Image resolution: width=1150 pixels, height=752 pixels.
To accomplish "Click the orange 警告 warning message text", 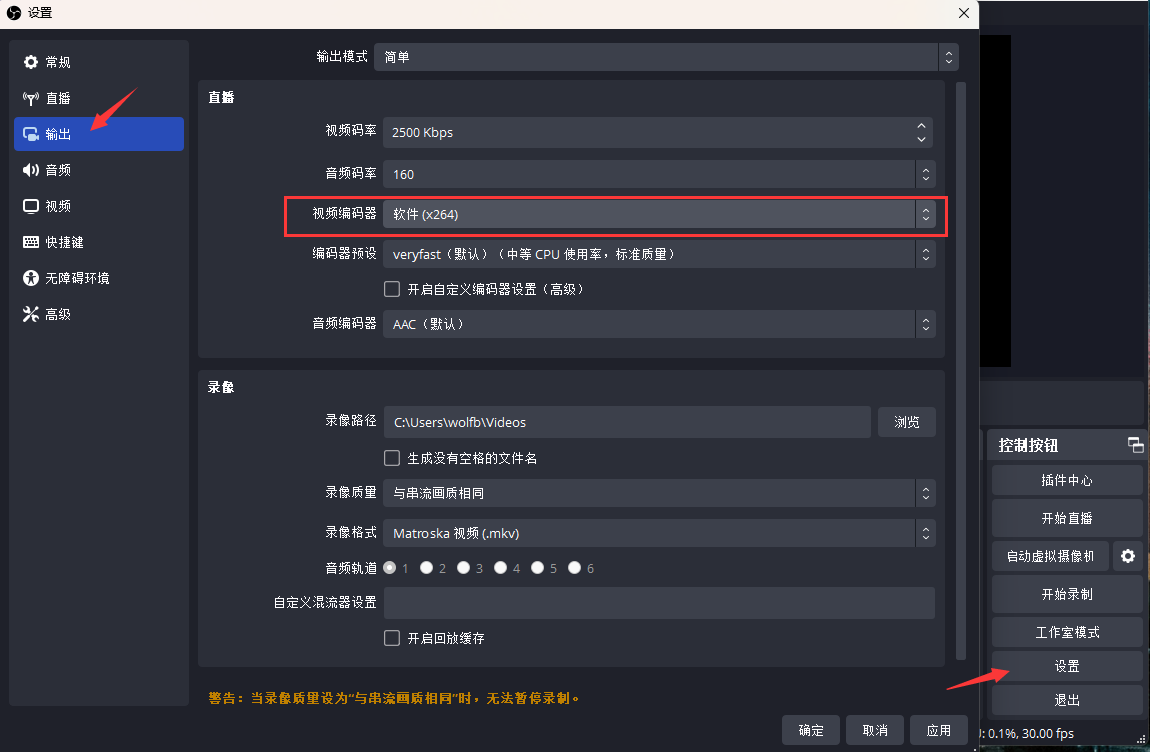I will pos(394,698).
